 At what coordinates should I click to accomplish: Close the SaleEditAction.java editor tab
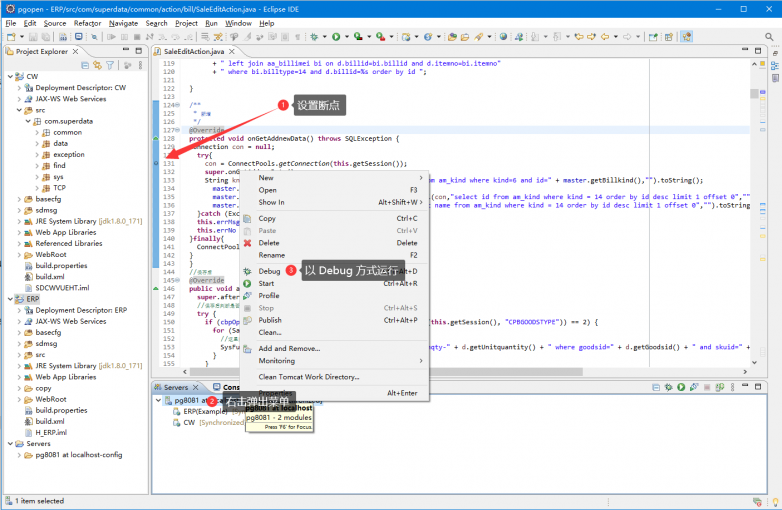[x=232, y=52]
